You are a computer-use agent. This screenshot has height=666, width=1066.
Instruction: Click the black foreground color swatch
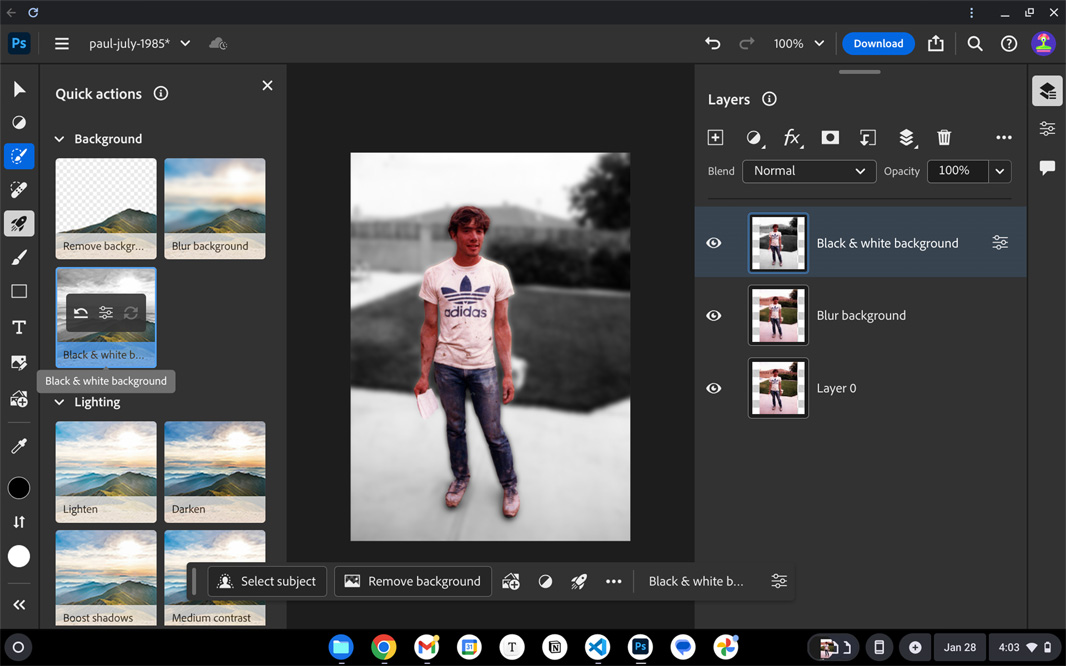pos(19,488)
